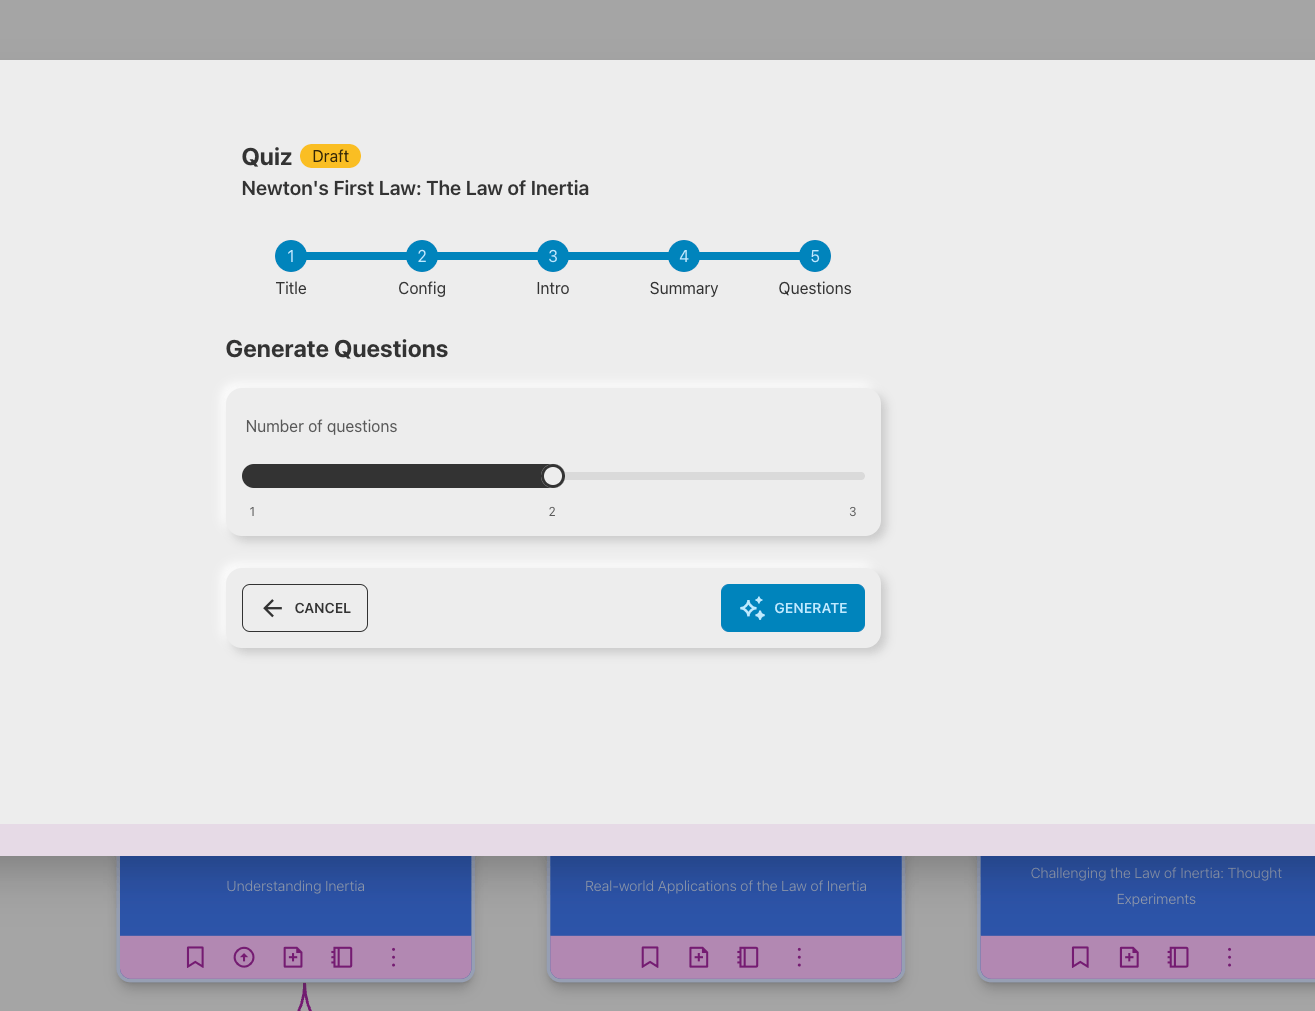Expand the three-dot menu on Real-world Applications card
Viewport: 1315px width, 1011px height.
click(x=799, y=957)
